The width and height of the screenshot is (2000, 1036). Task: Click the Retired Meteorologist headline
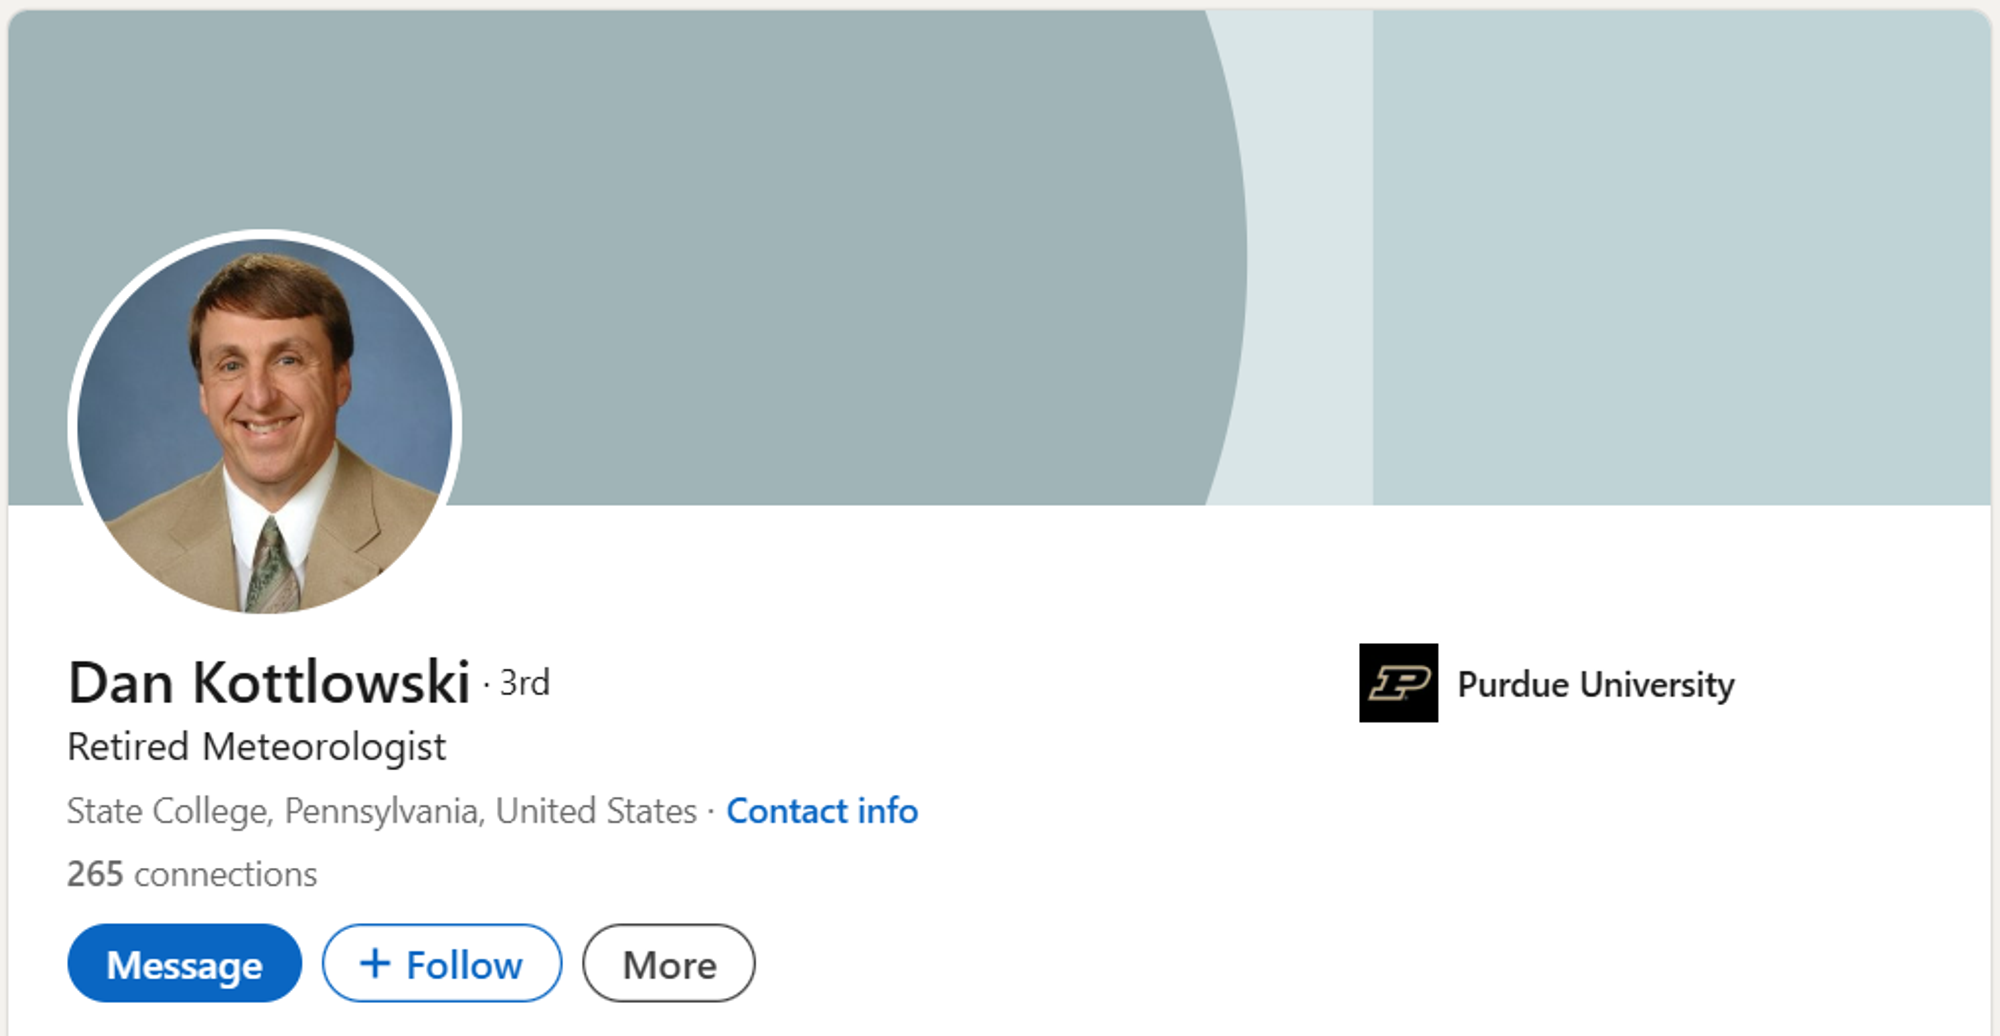click(257, 747)
